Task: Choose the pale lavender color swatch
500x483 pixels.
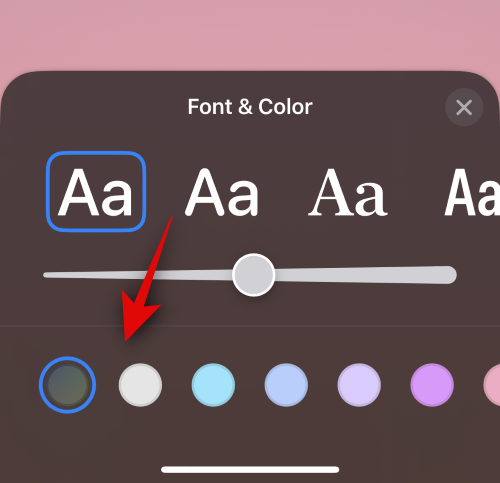Action: pyautogui.click(x=359, y=385)
